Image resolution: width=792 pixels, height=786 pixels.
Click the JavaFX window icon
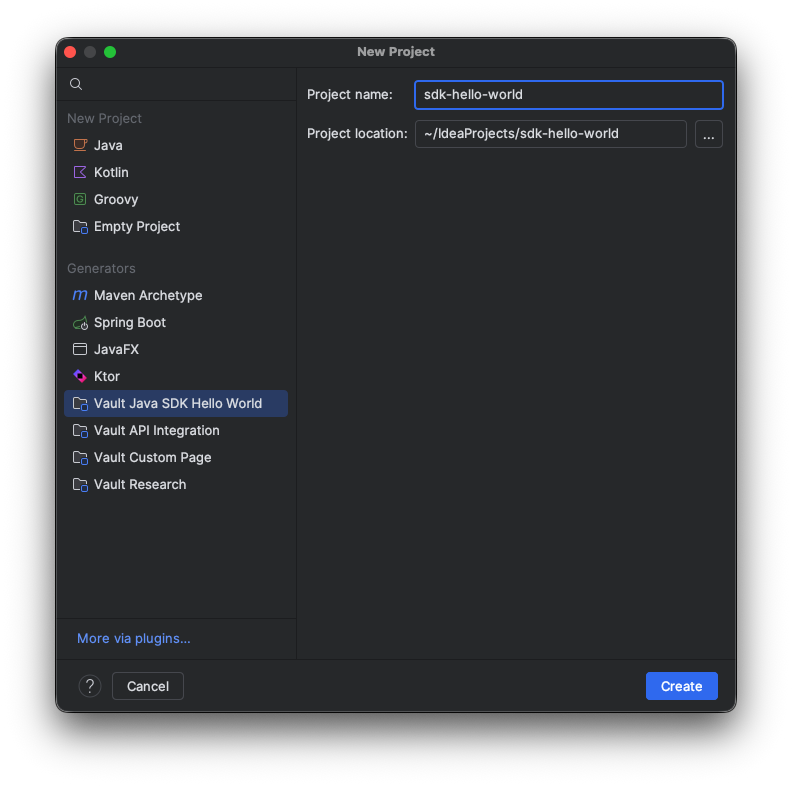(x=80, y=349)
